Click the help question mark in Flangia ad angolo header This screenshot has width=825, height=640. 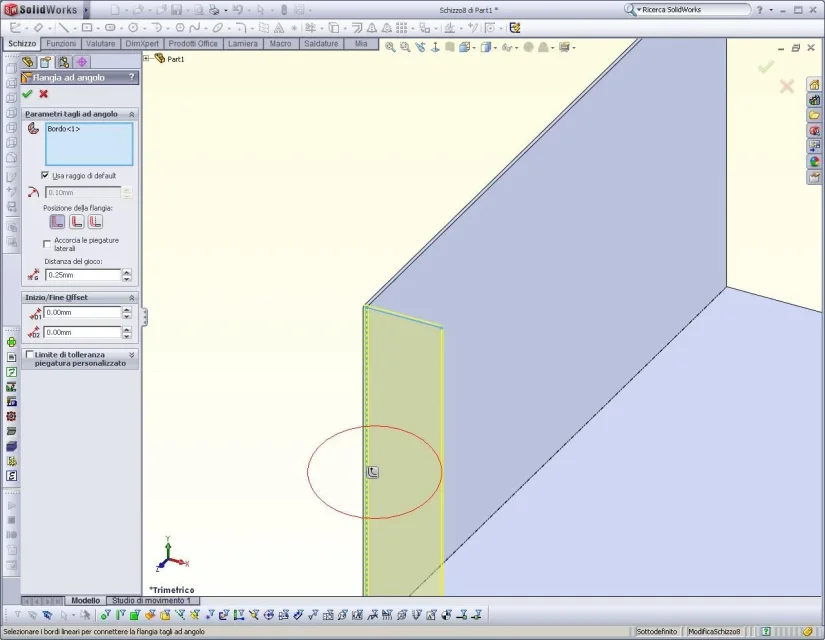tap(132, 77)
